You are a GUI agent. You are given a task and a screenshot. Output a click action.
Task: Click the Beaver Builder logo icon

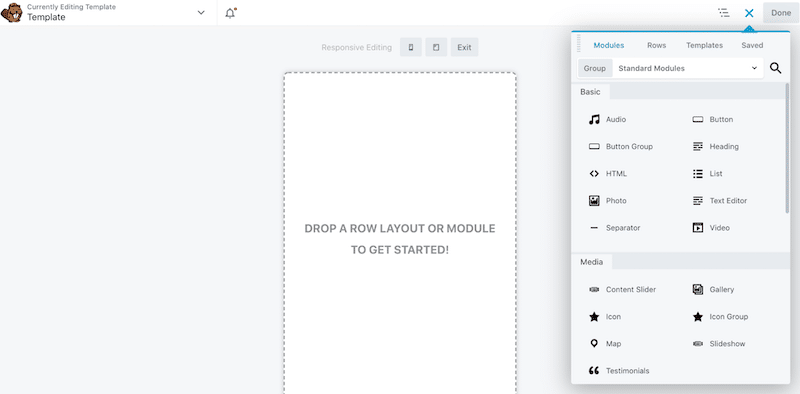click(11, 13)
